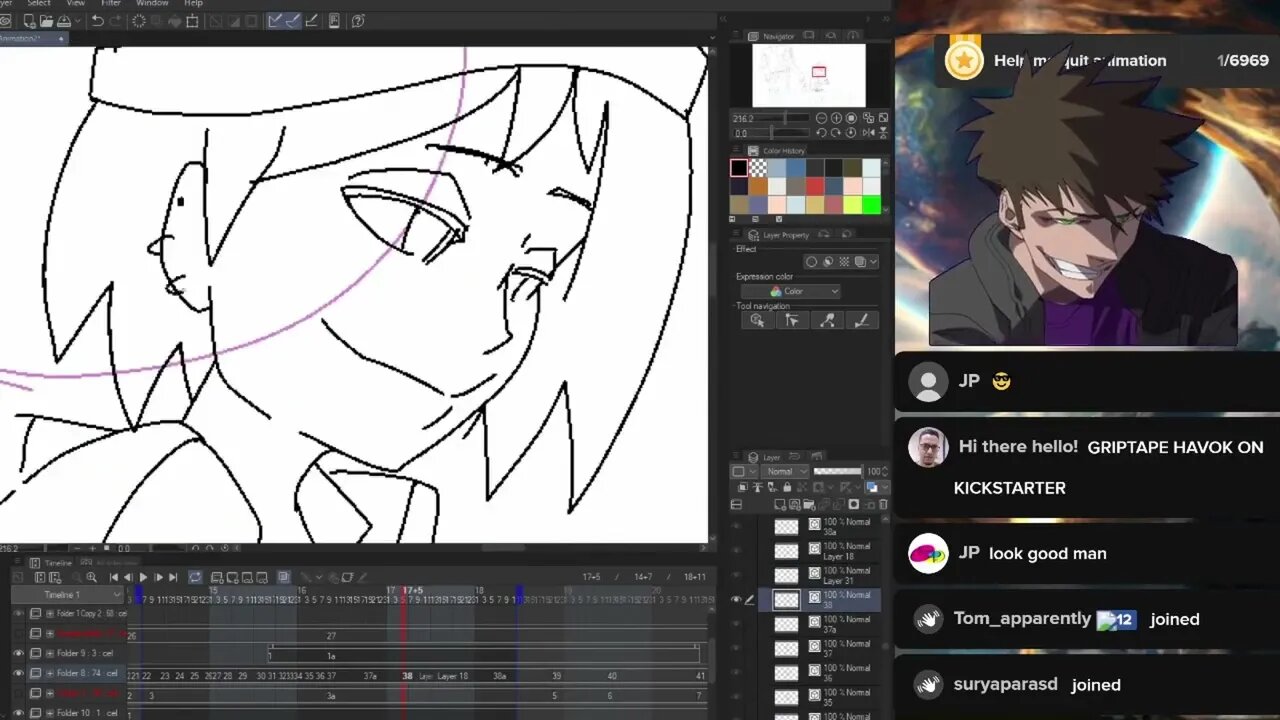Select the bright green Color History swatch

click(872, 205)
